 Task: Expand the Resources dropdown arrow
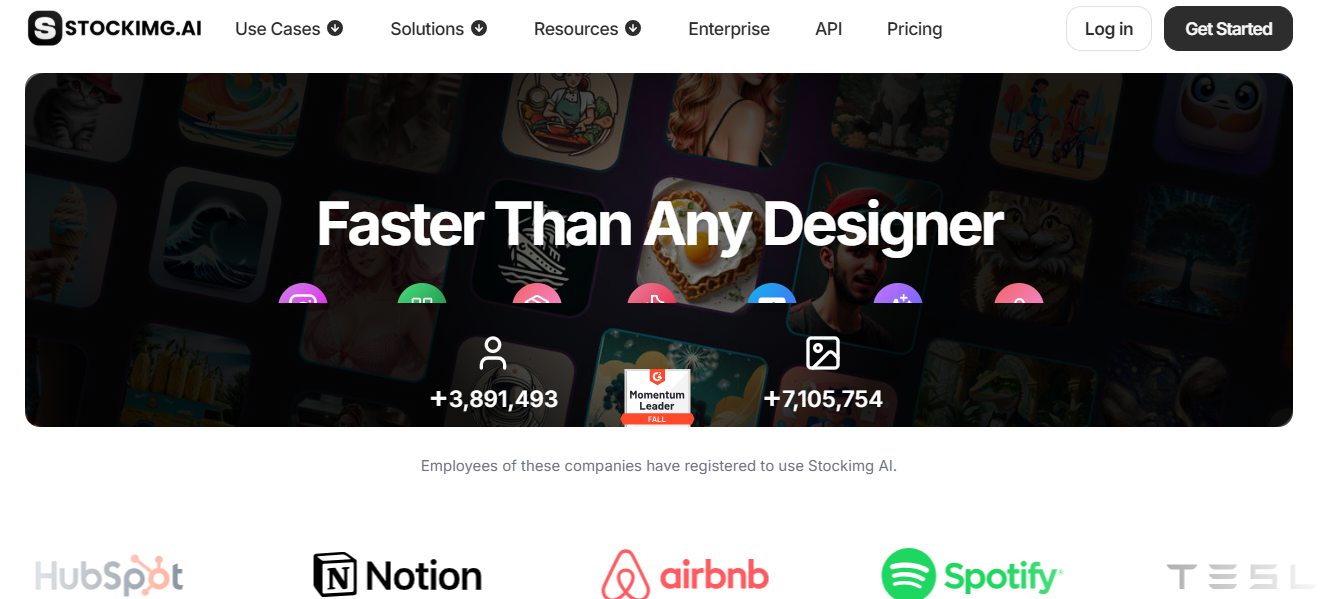(x=633, y=29)
